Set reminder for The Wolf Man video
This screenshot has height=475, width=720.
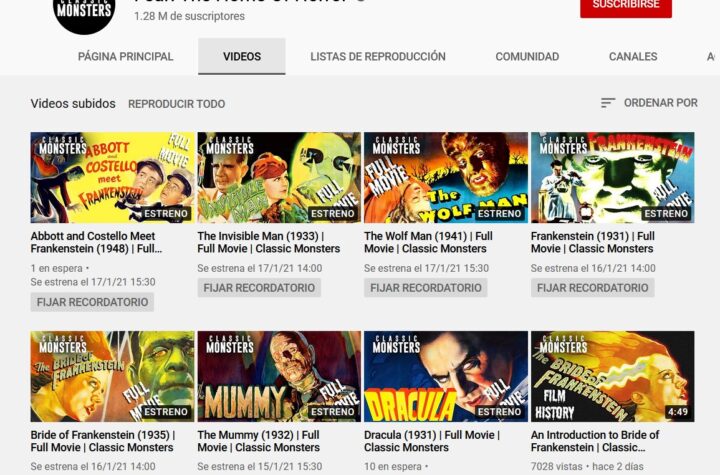tap(426, 288)
